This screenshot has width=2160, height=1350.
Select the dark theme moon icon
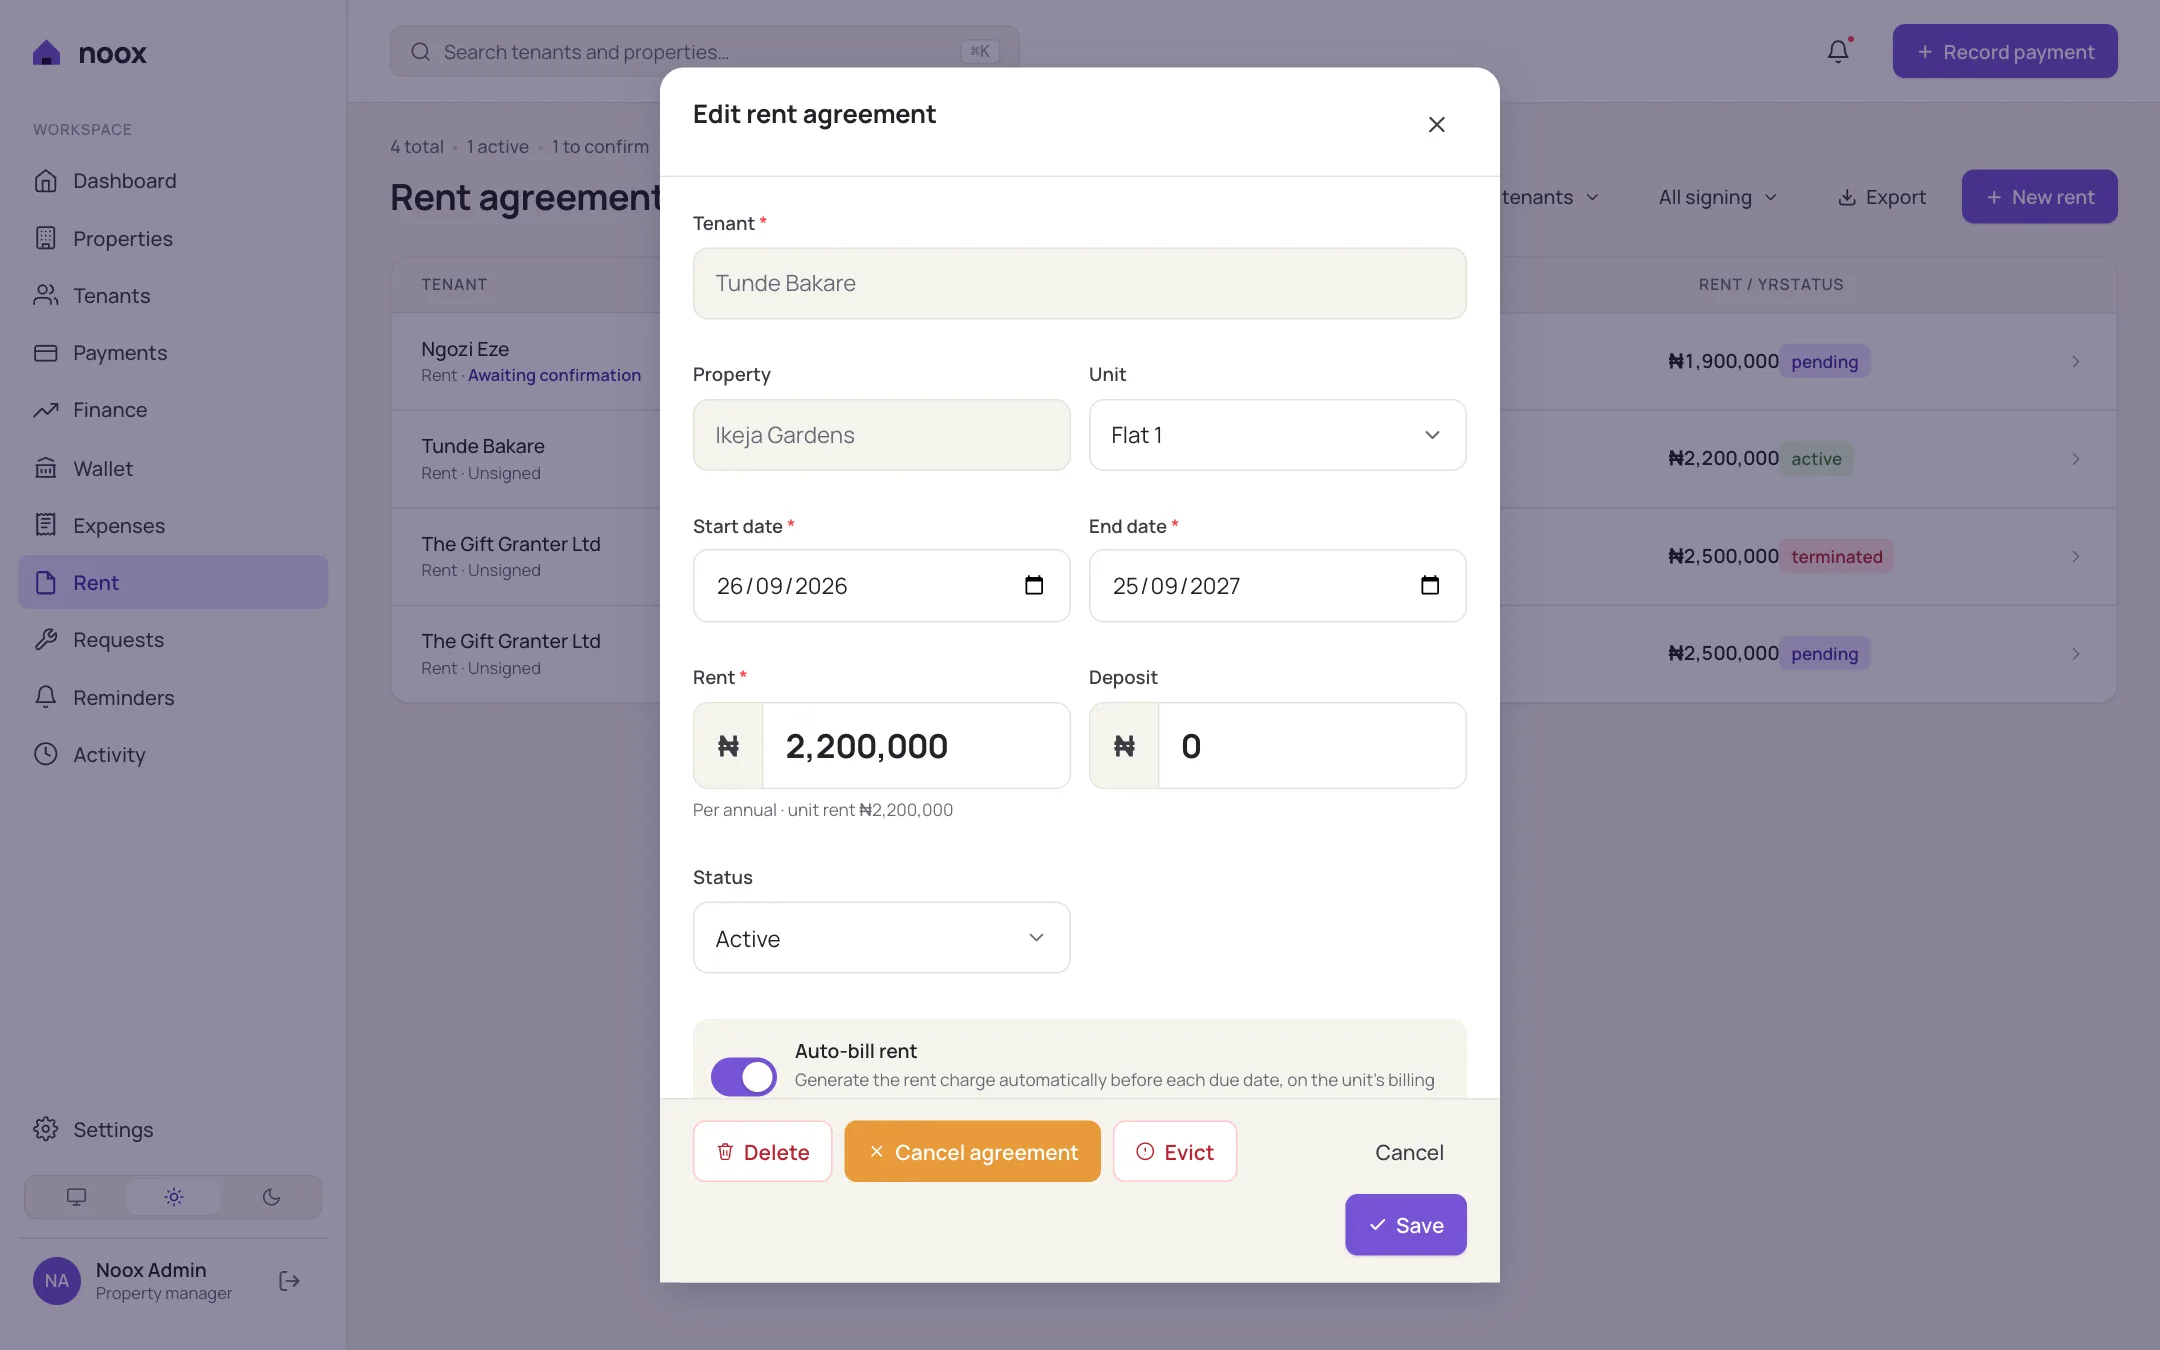click(271, 1197)
